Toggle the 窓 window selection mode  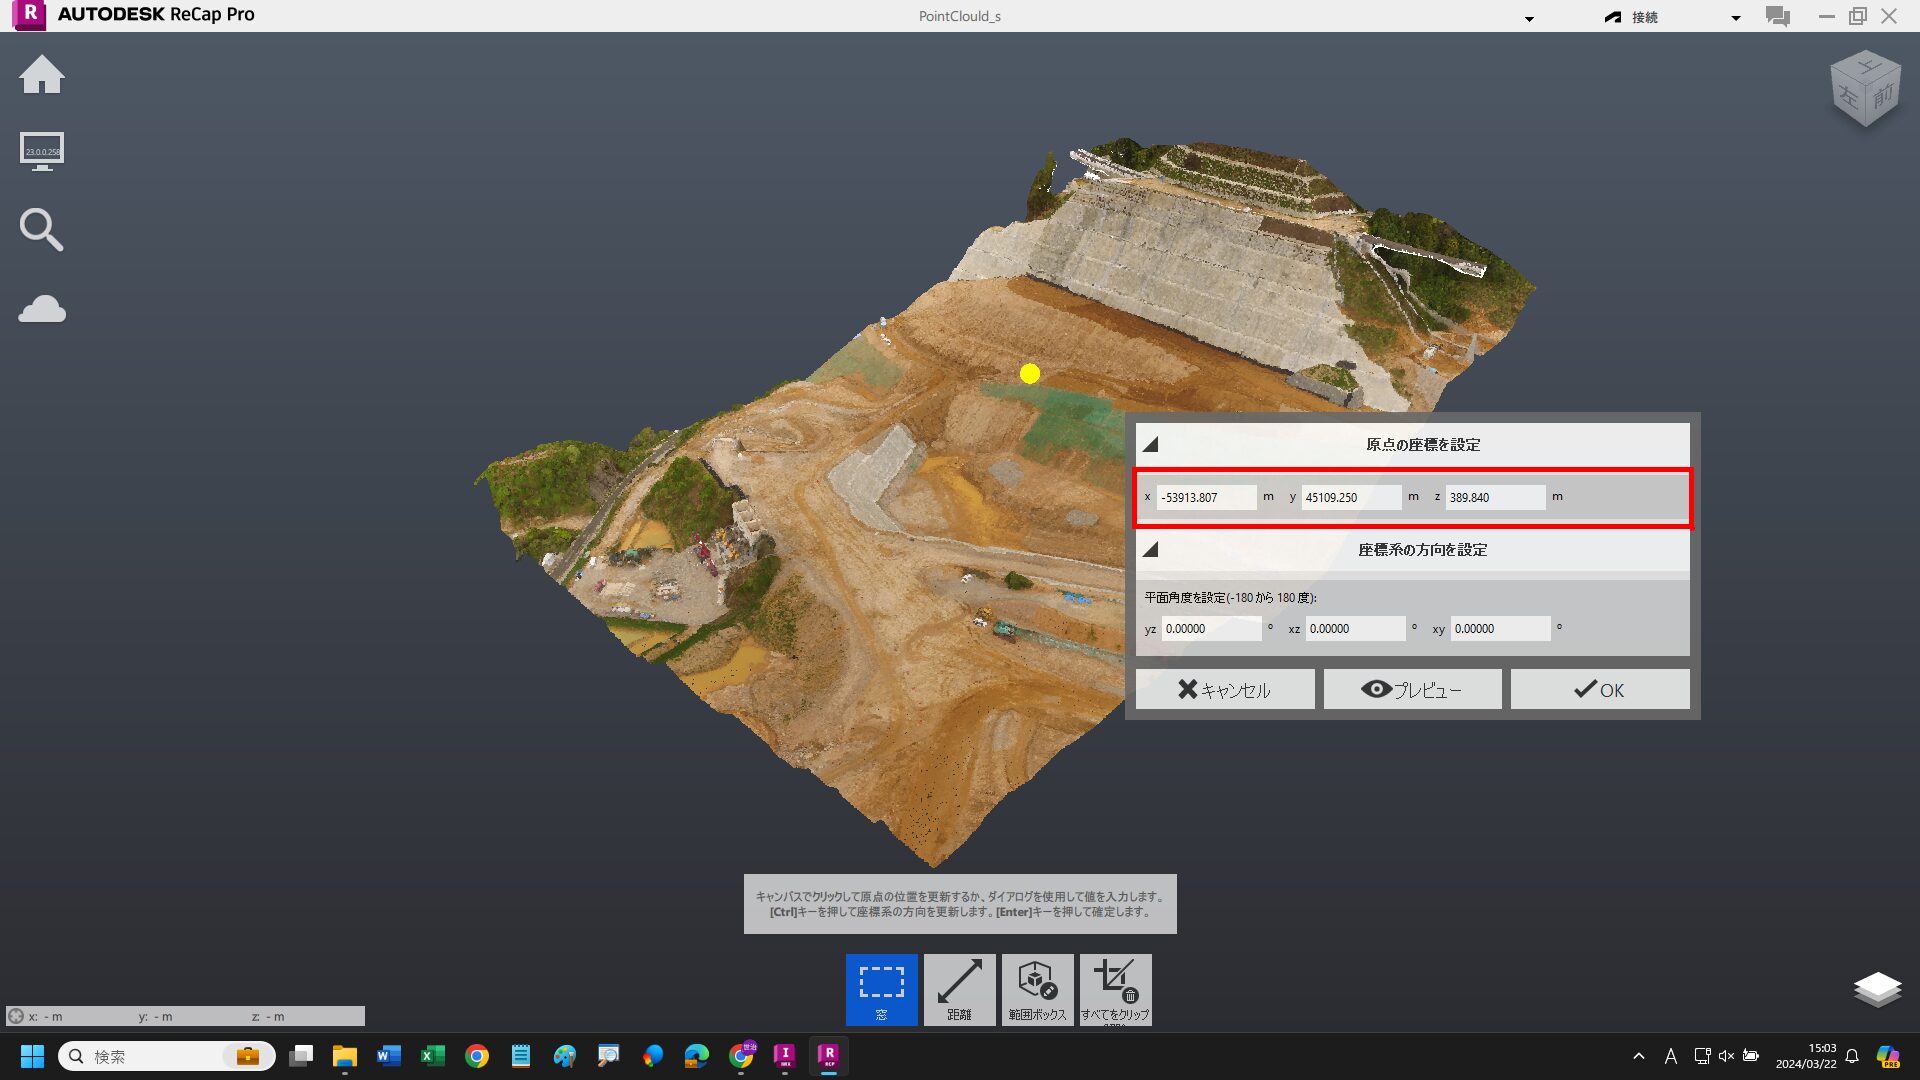pyautogui.click(x=881, y=988)
